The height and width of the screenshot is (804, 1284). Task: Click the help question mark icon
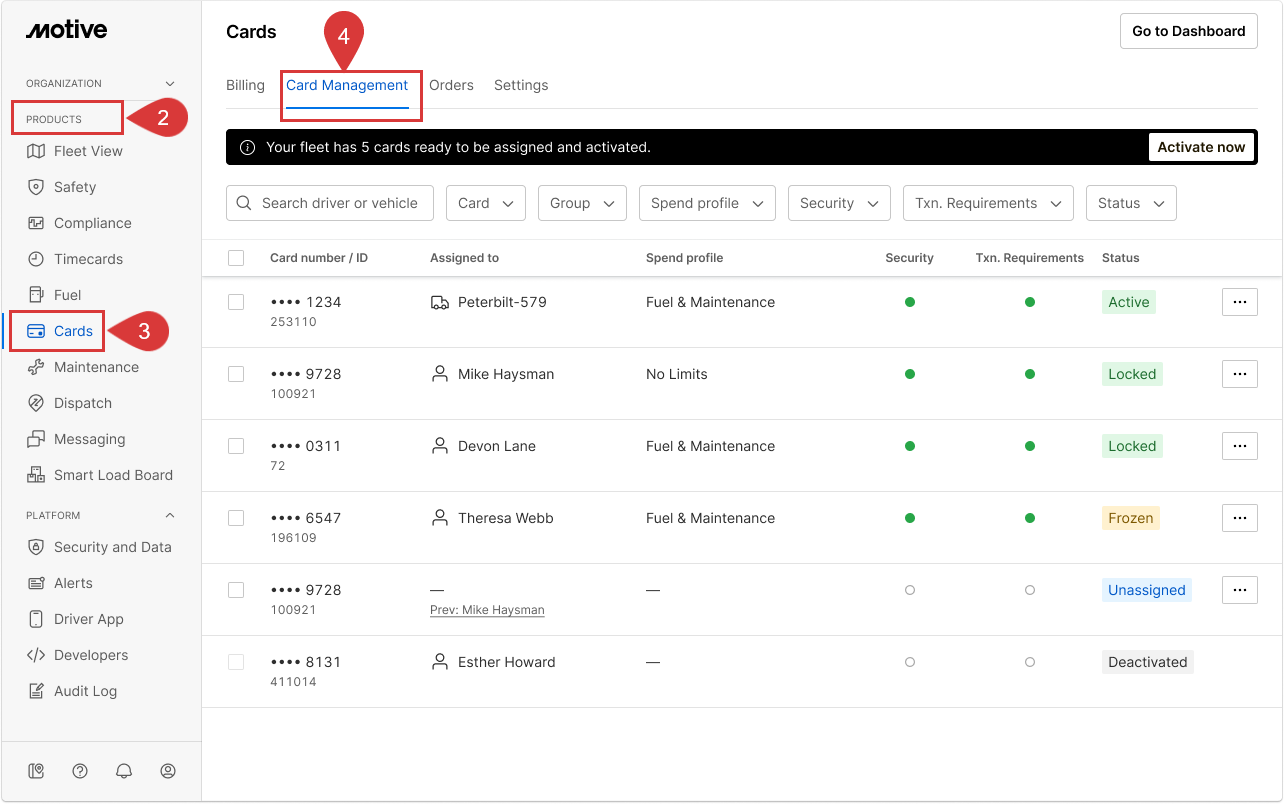[x=80, y=771]
